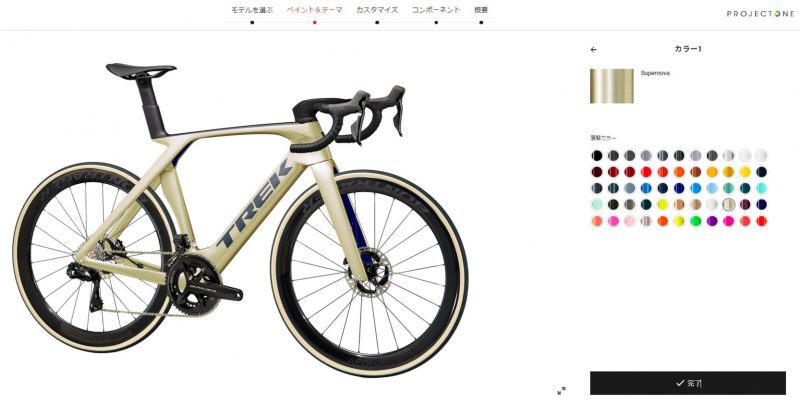Select the solid black color swatch

[x=597, y=156]
